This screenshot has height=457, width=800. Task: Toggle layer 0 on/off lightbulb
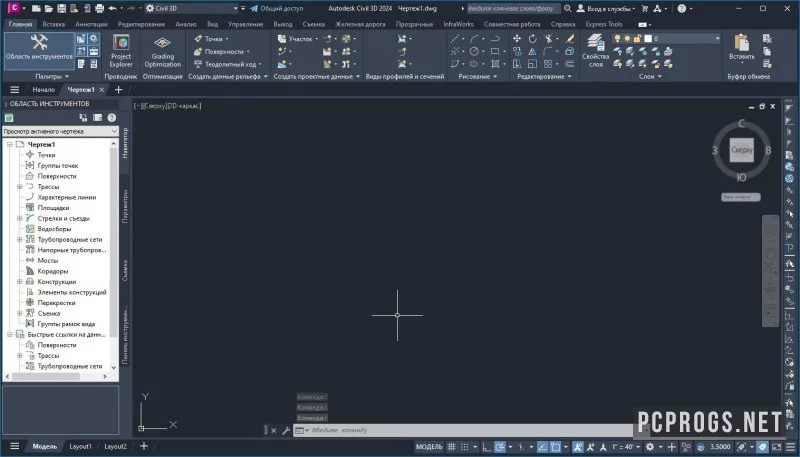click(617, 39)
